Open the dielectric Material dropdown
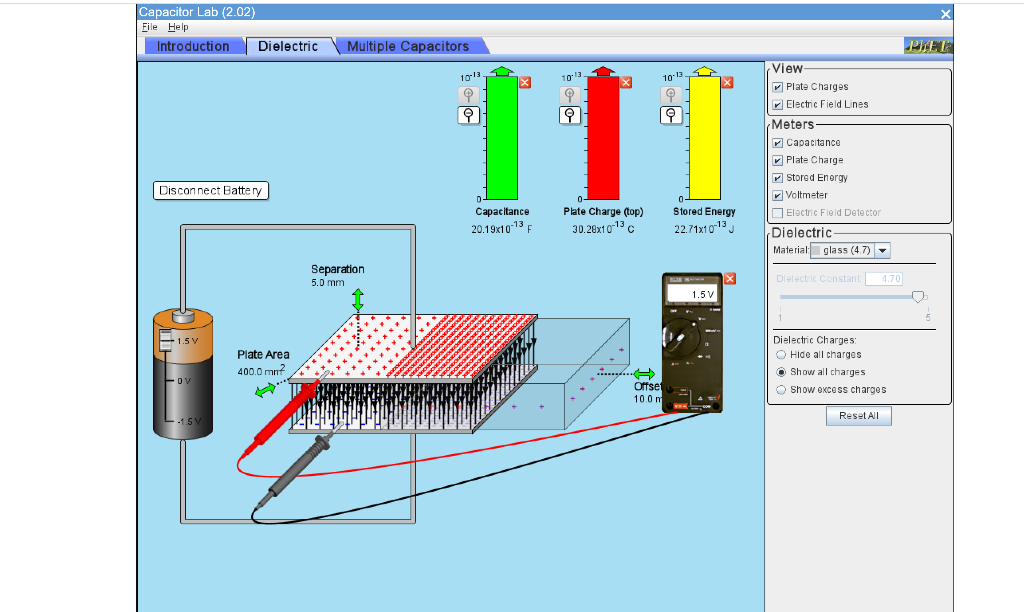1024x612 pixels. (x=882, y=250)
